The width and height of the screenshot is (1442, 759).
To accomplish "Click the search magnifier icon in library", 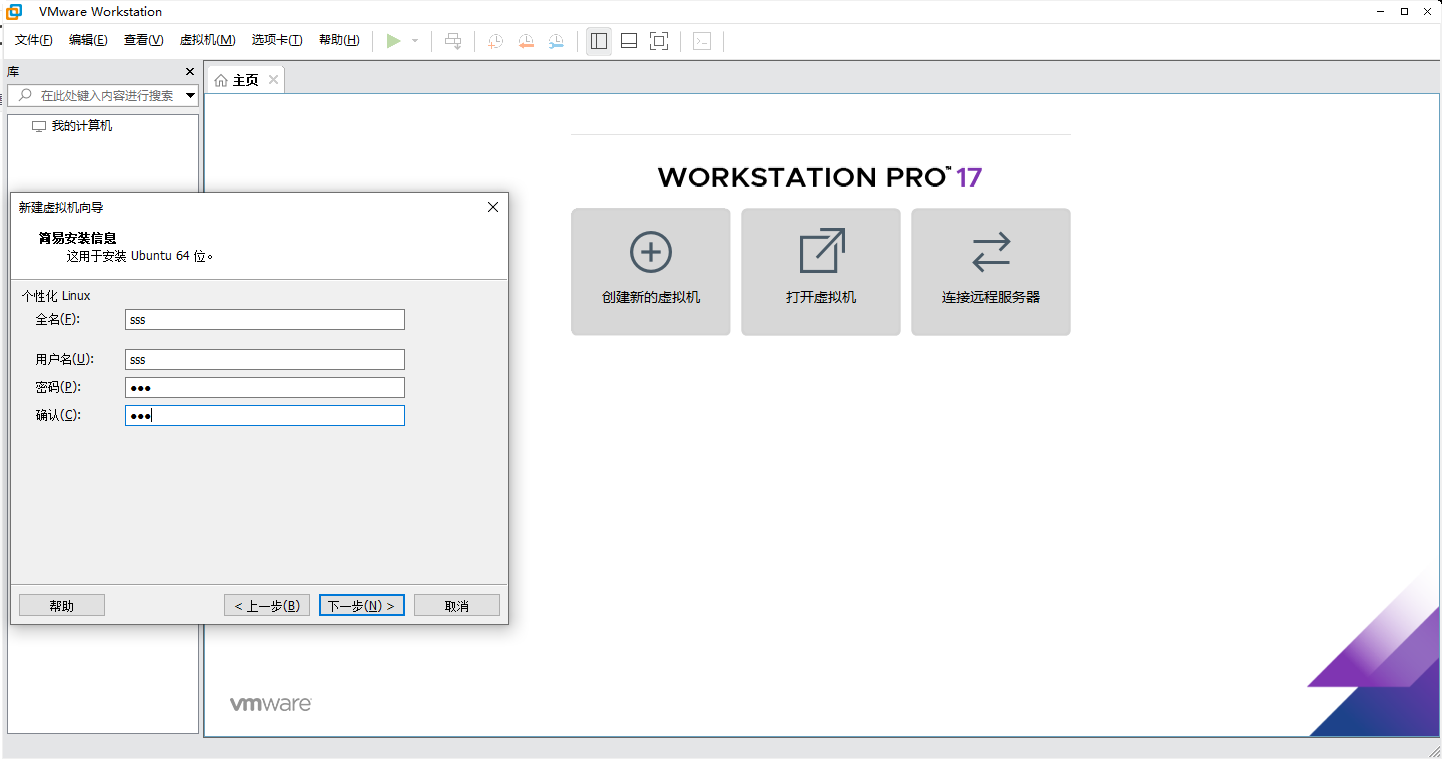I will coord(25,95).
